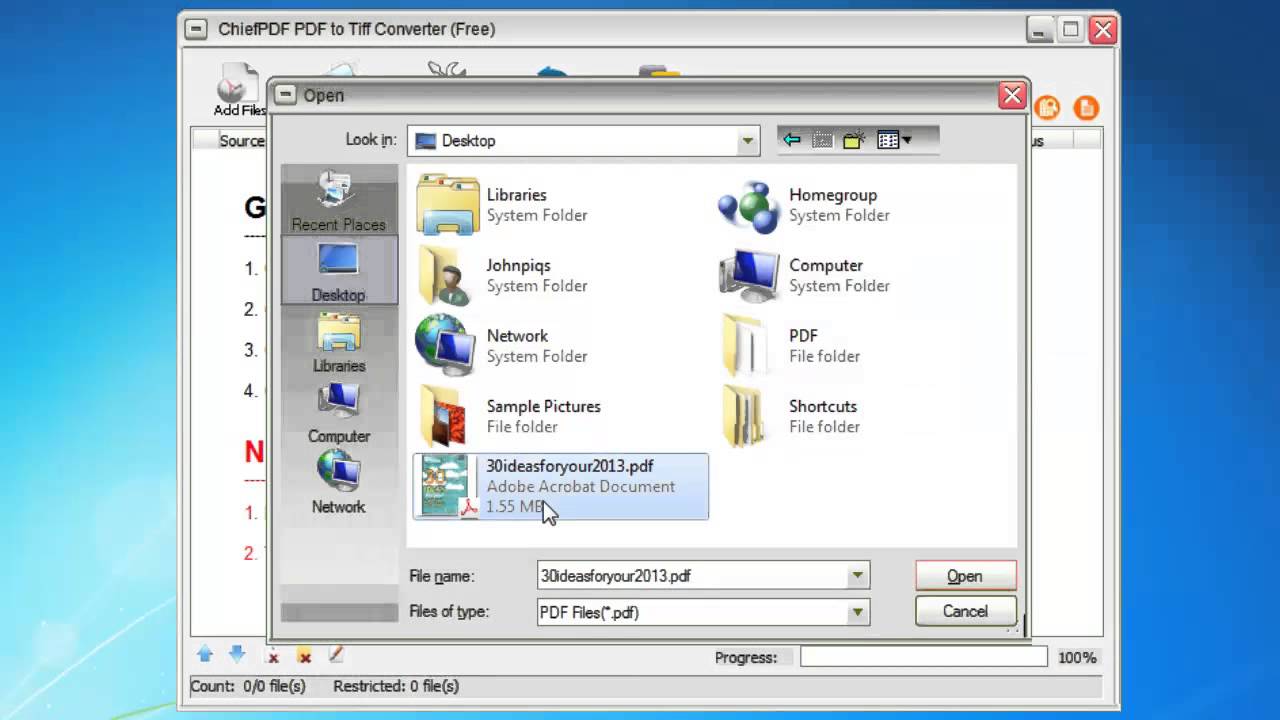Viewport: 1280px width, 720px height.
Task: Click the Count: 0/0 file(s) status text
Action: 248,686
